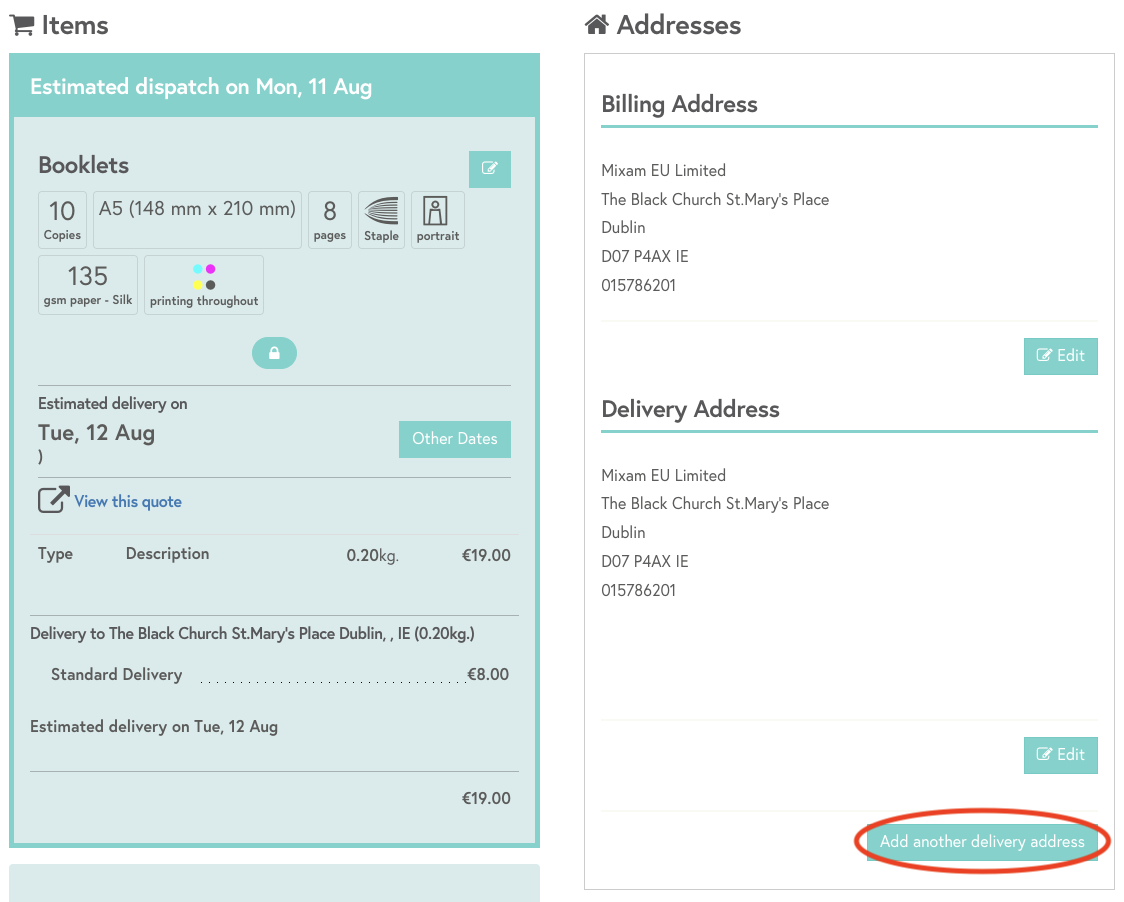This screenshot has width=1124, height=902.
Task: Click the shopping cart icon beside Items heading
Action: click(x=23, y=25)
